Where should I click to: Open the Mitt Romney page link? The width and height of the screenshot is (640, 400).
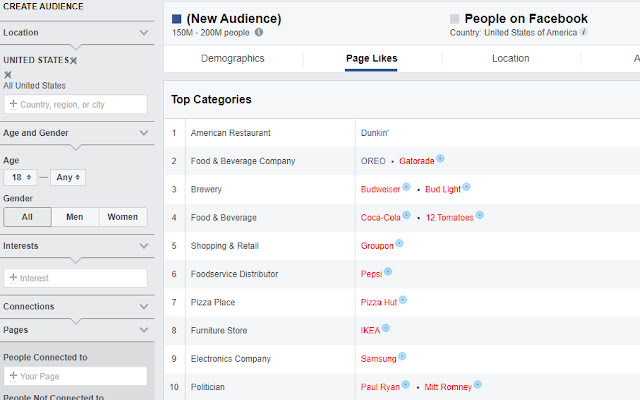click(x=448, y=387)
